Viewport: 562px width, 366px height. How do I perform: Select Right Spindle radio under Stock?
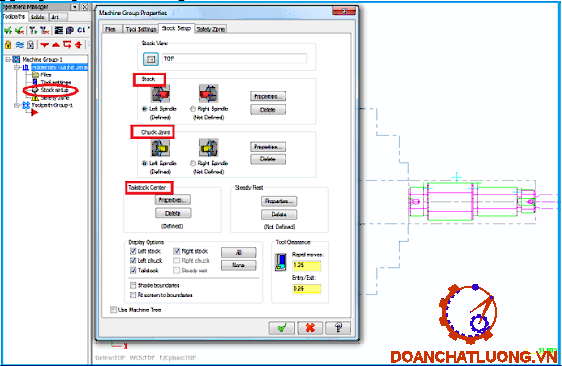coord(193,109)
